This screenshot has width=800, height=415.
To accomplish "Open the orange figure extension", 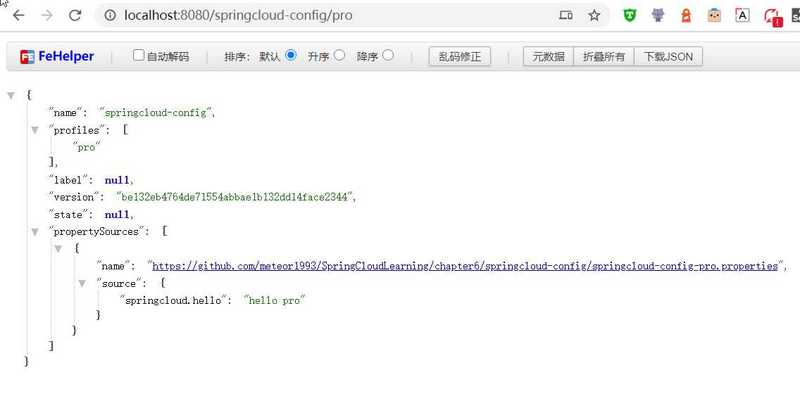I will (x=686, y=15).
